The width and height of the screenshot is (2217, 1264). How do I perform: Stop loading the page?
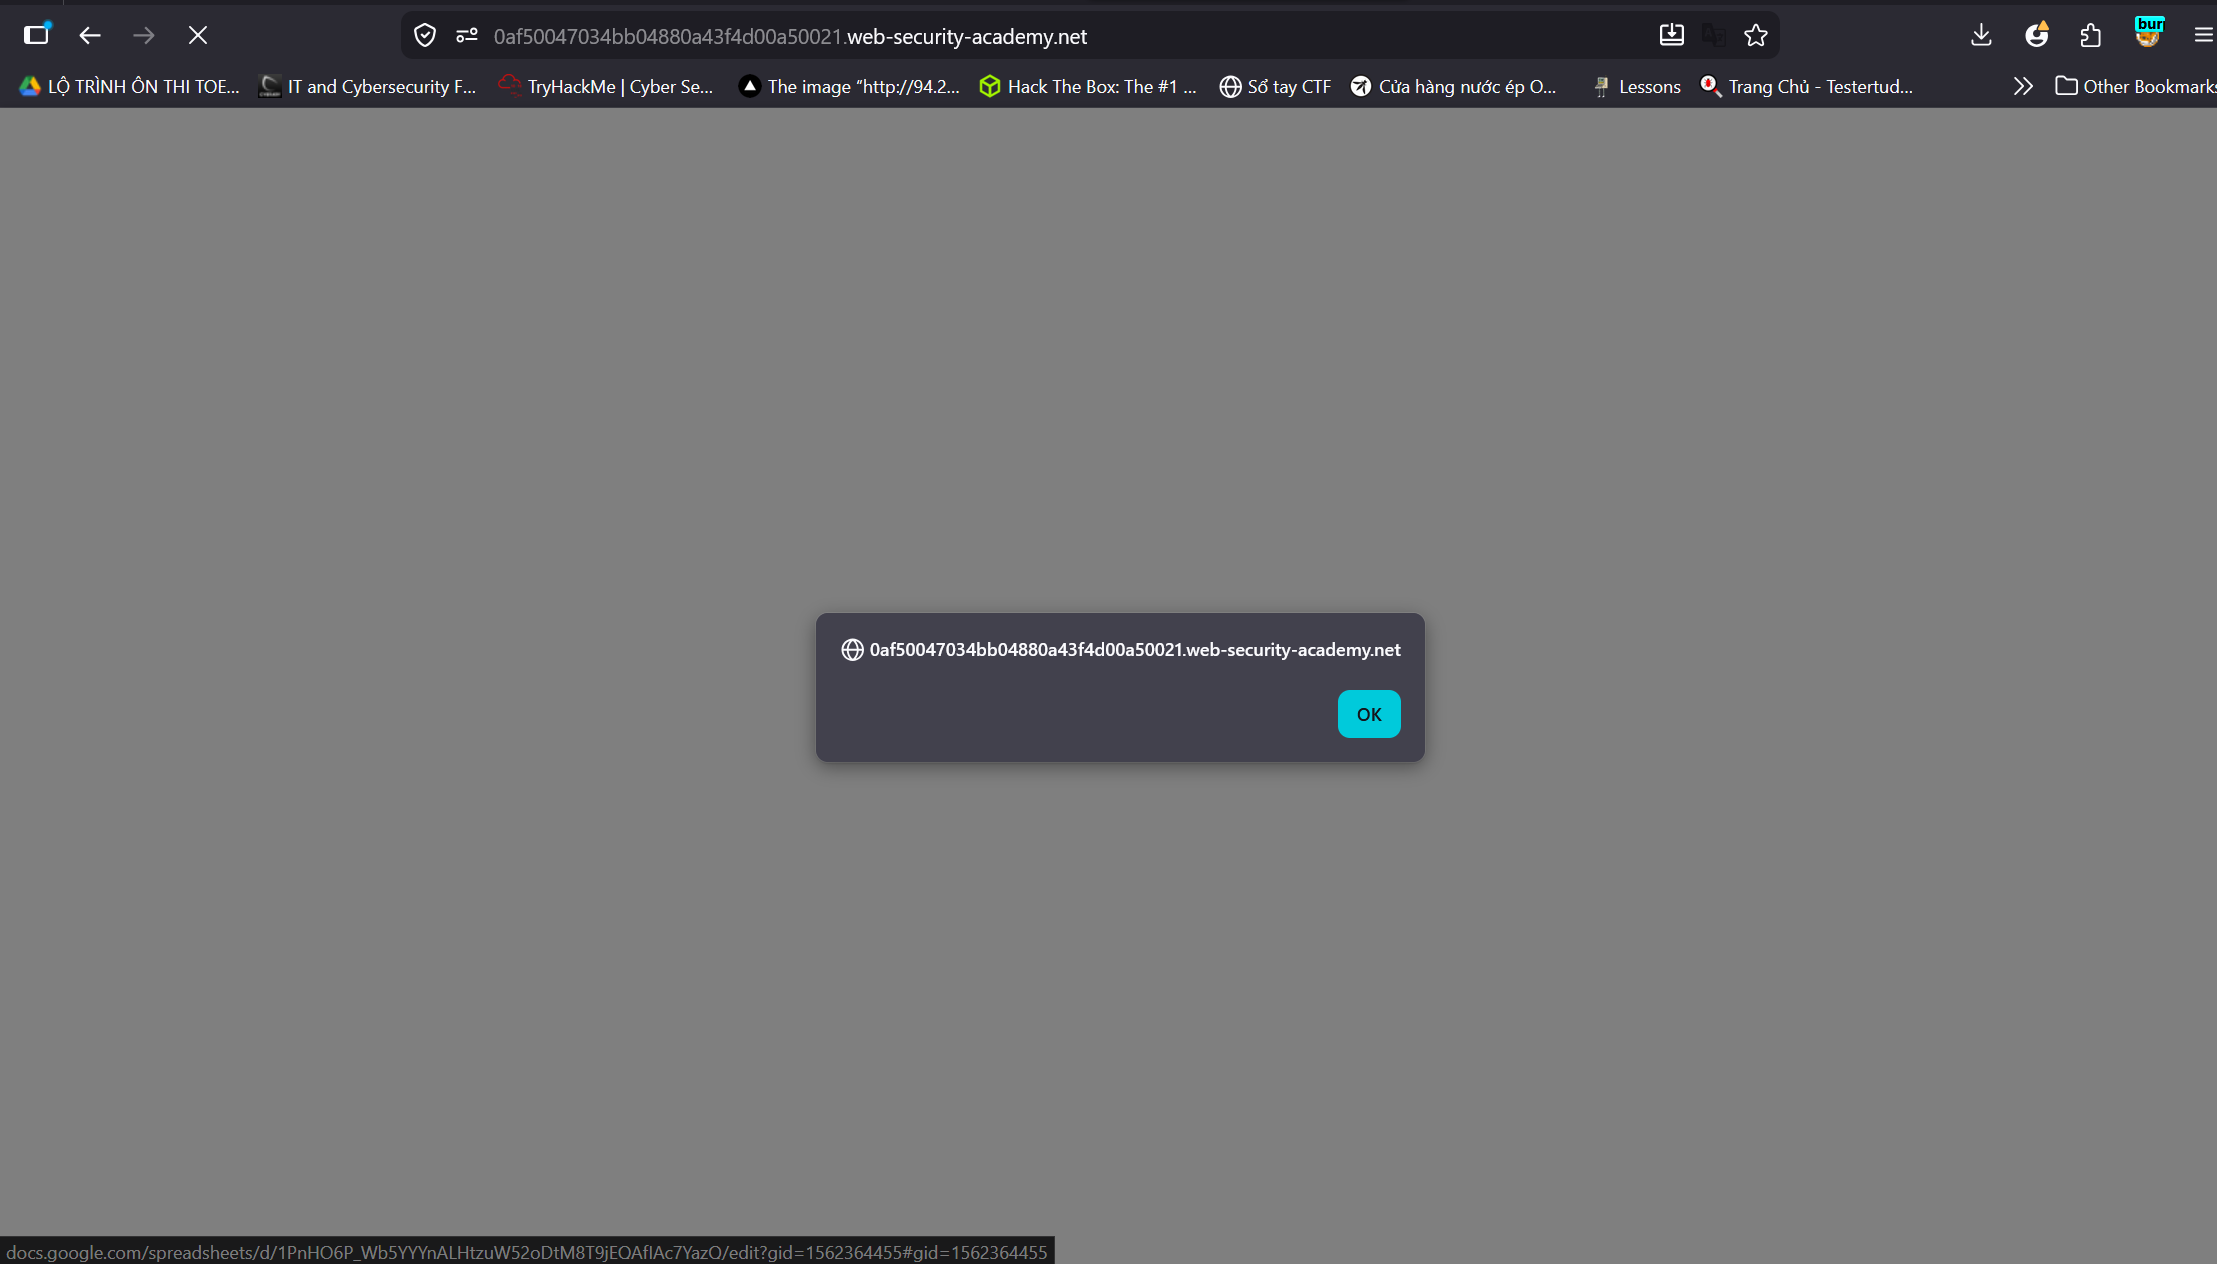tap(198, 36)
